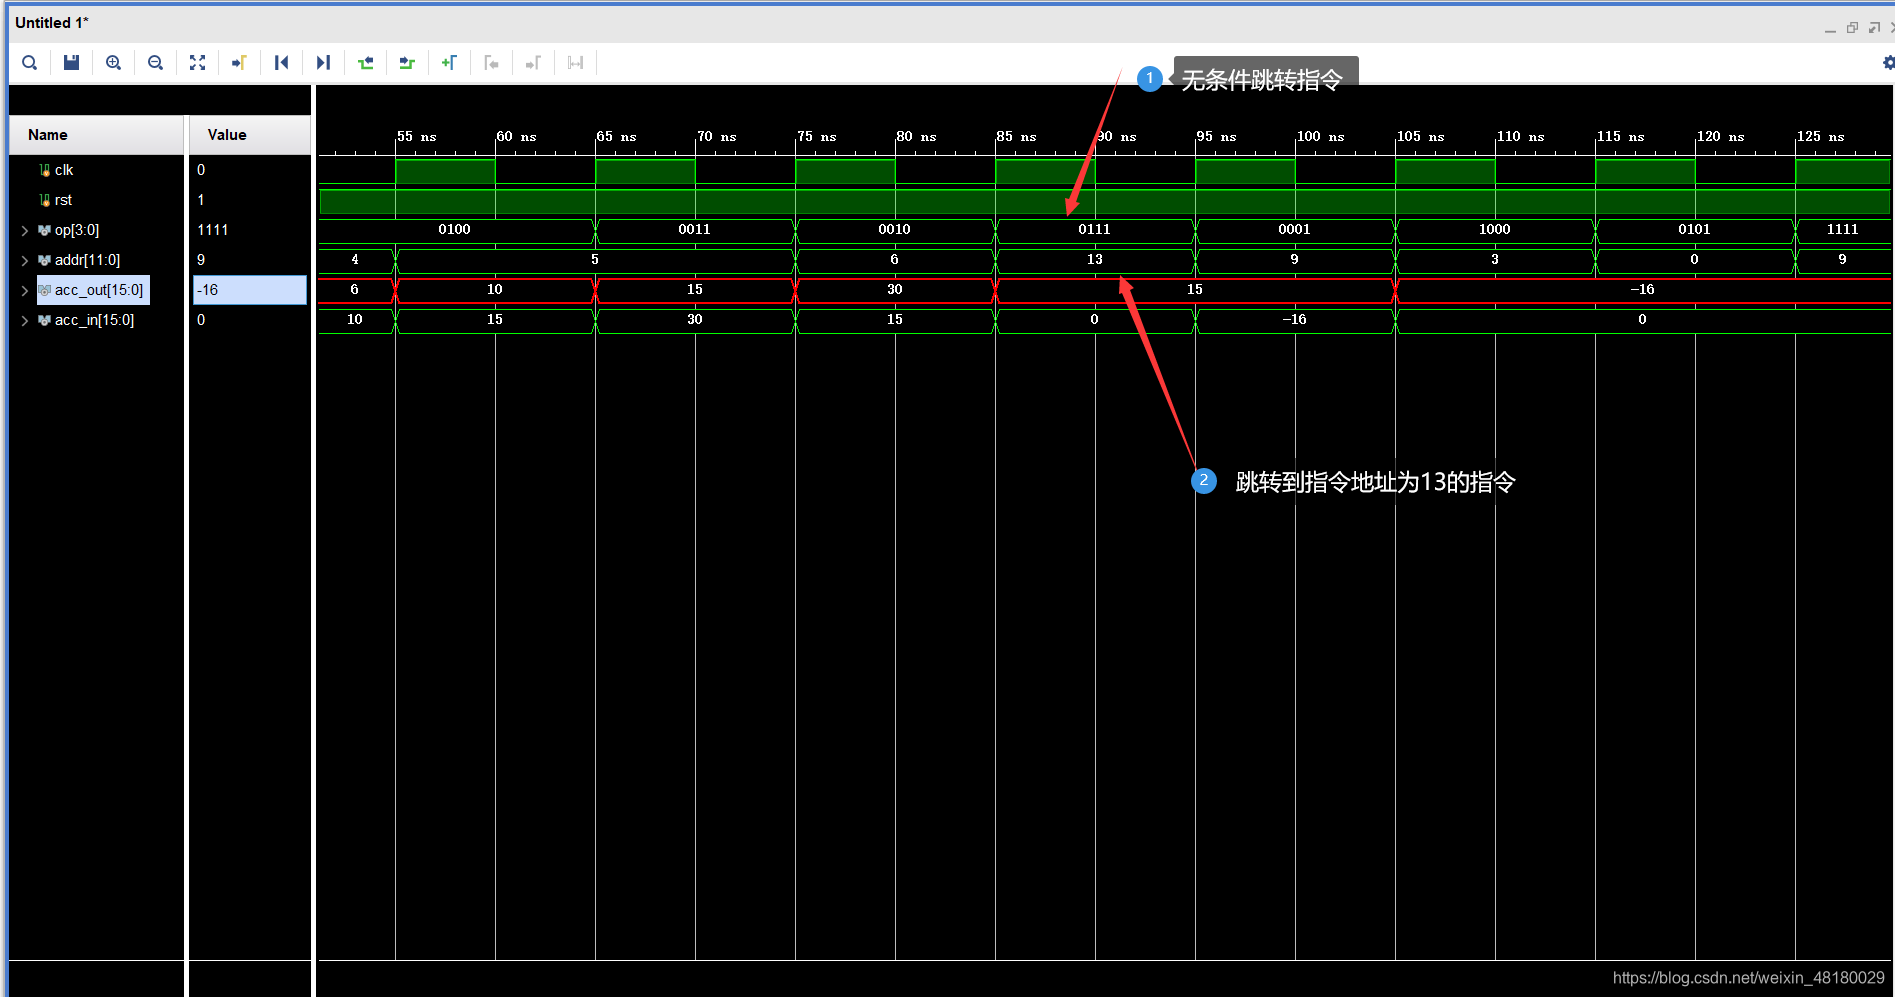Select the Untitled 1* tab
1895x997 pixels.
[52, 23]
